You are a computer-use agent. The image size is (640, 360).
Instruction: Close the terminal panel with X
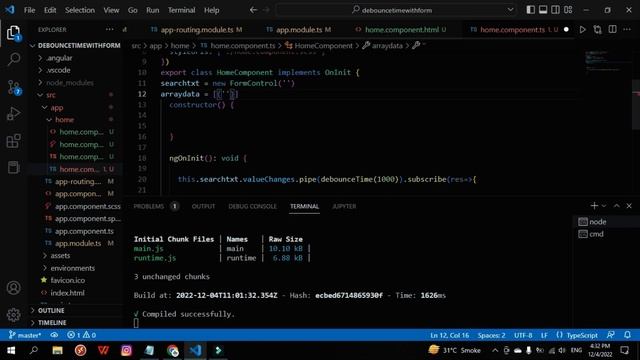629,206
